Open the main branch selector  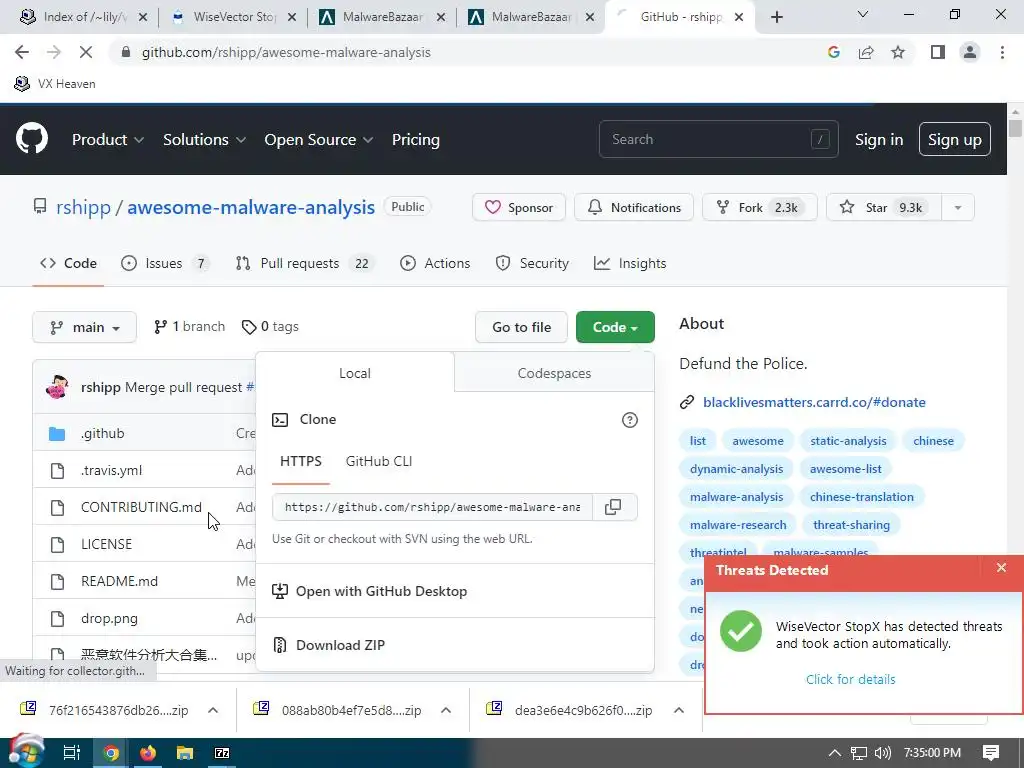pyautogui.click(x=84, y=327)
